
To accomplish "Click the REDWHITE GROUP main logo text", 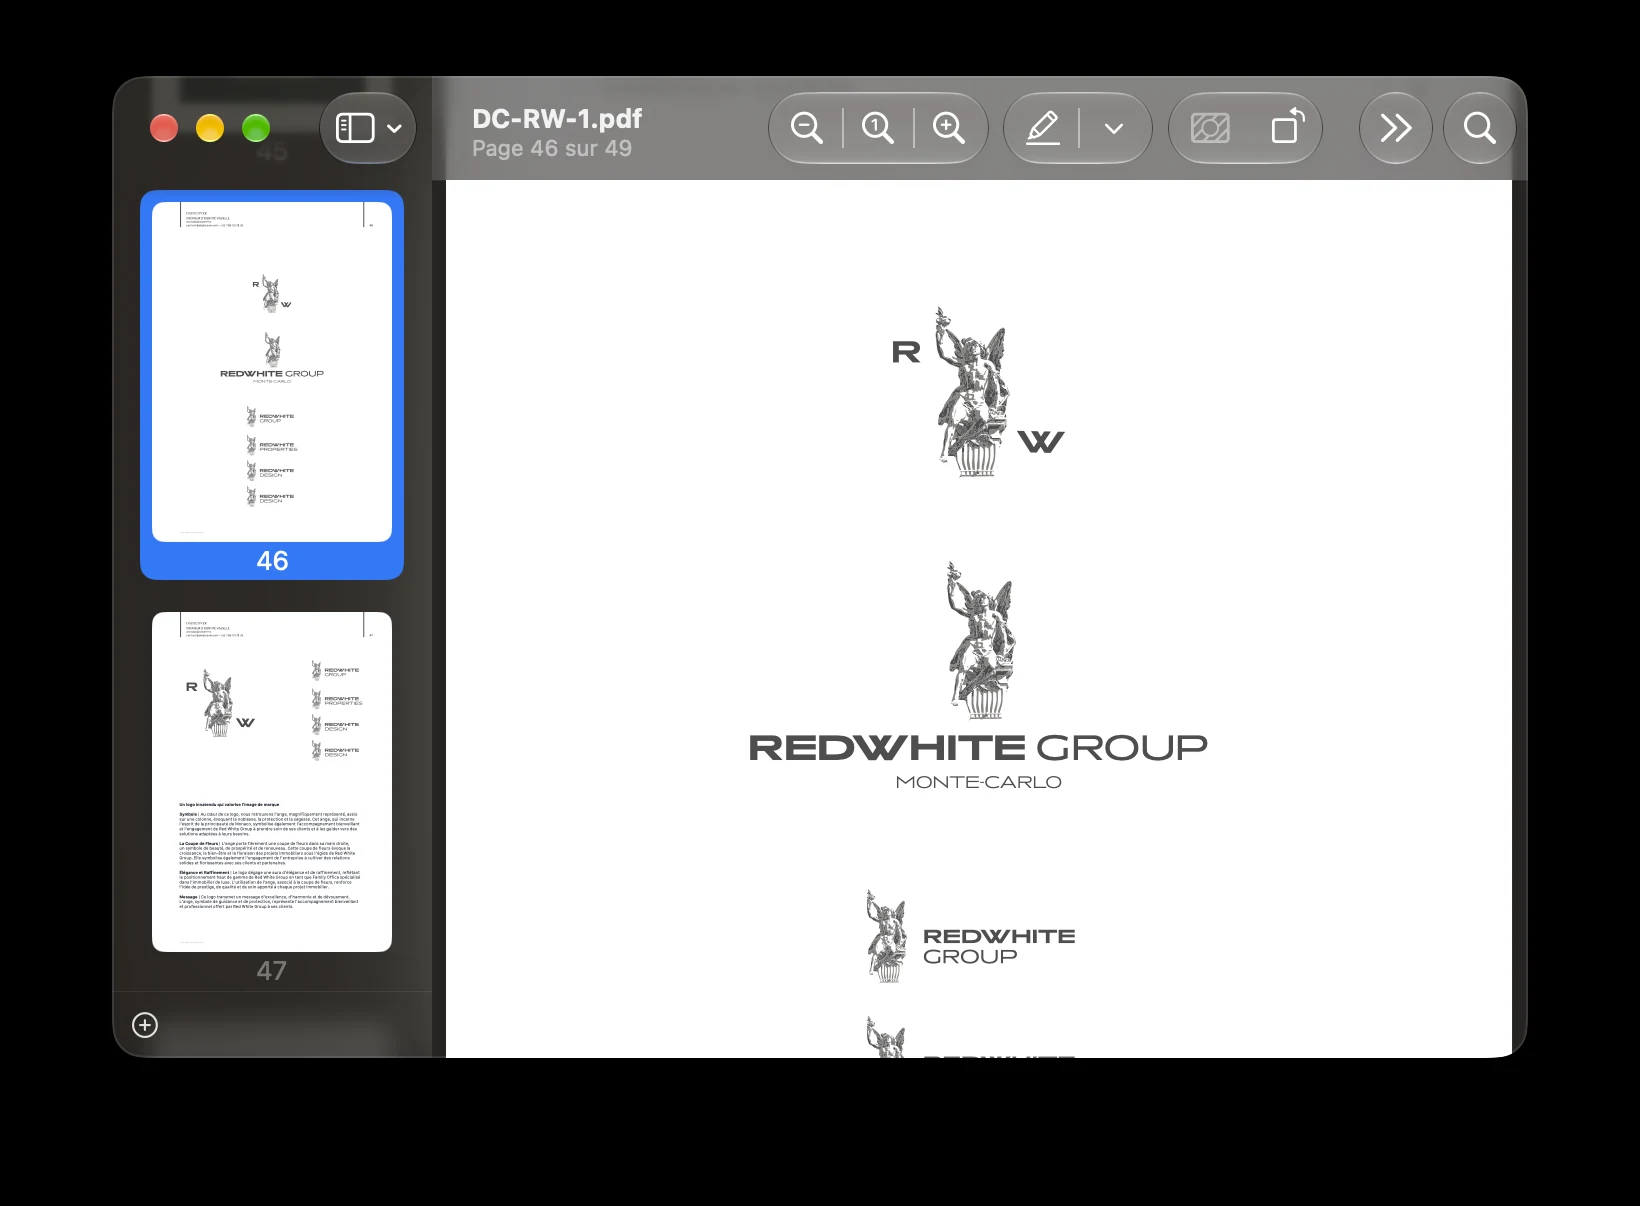I will point(978,748).
